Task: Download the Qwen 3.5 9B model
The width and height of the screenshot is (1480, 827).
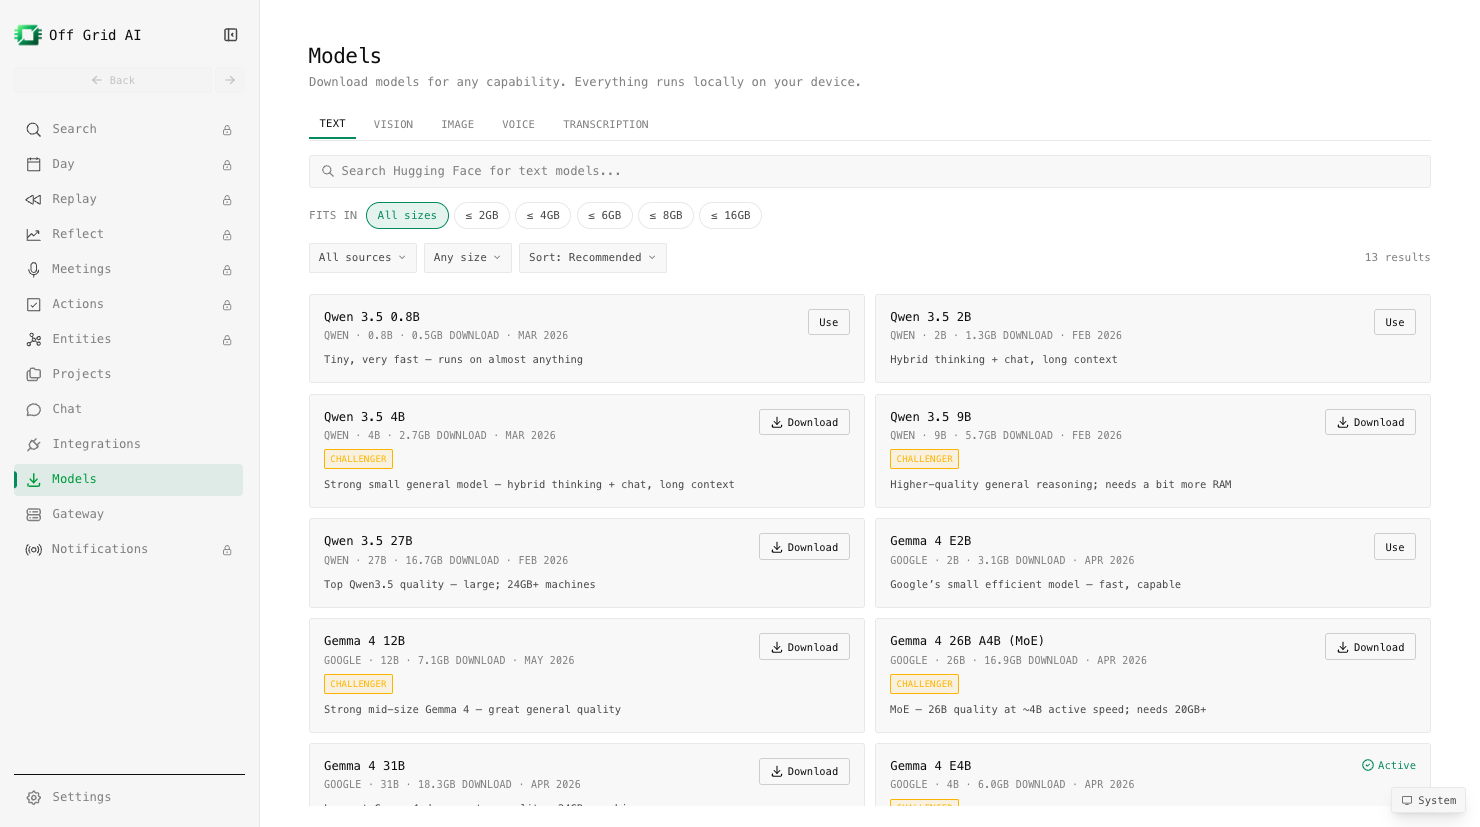Action: point(1370,422)
